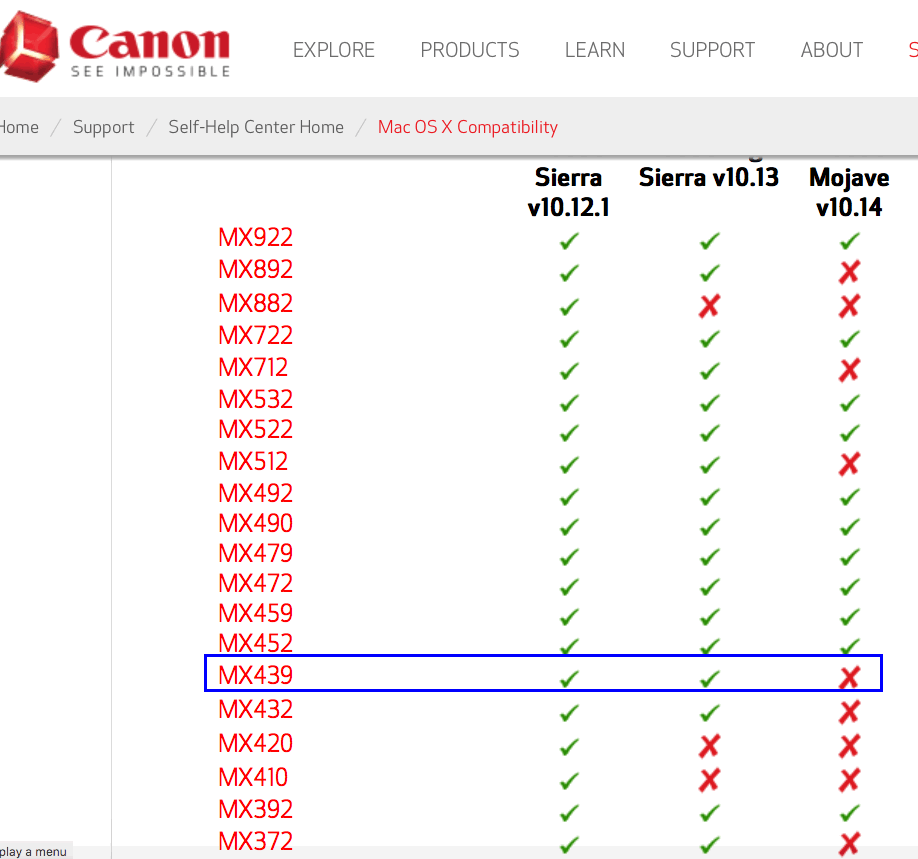Open the MX722 printer link
Image resolution: width=918 pixels, height=859 pixels.
pyautogui.click(x=255, y=336)
